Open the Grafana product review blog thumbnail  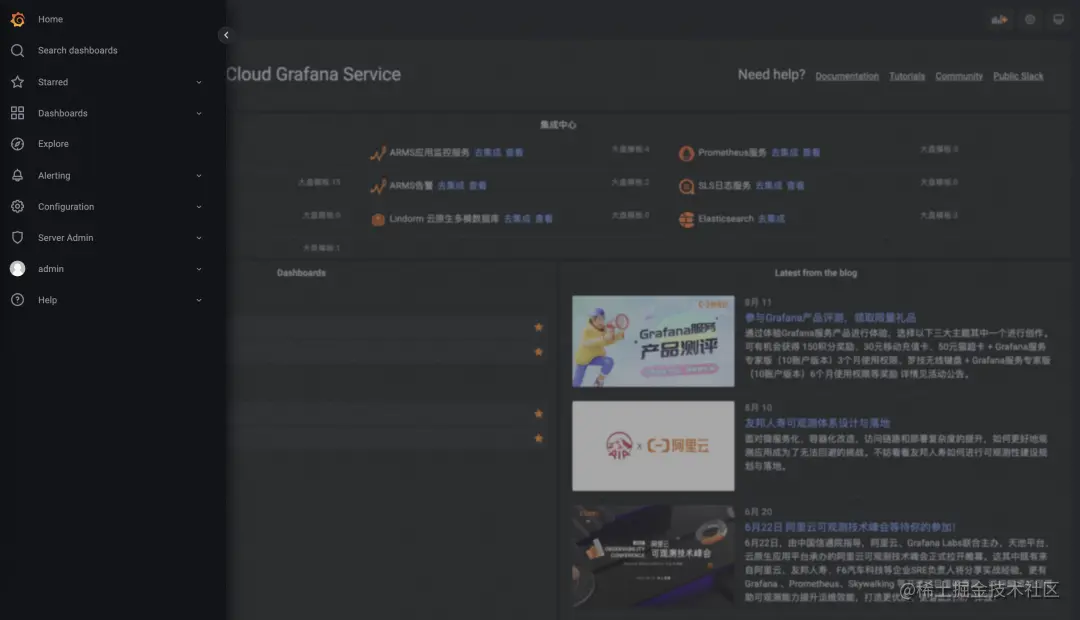coord(653,341)
